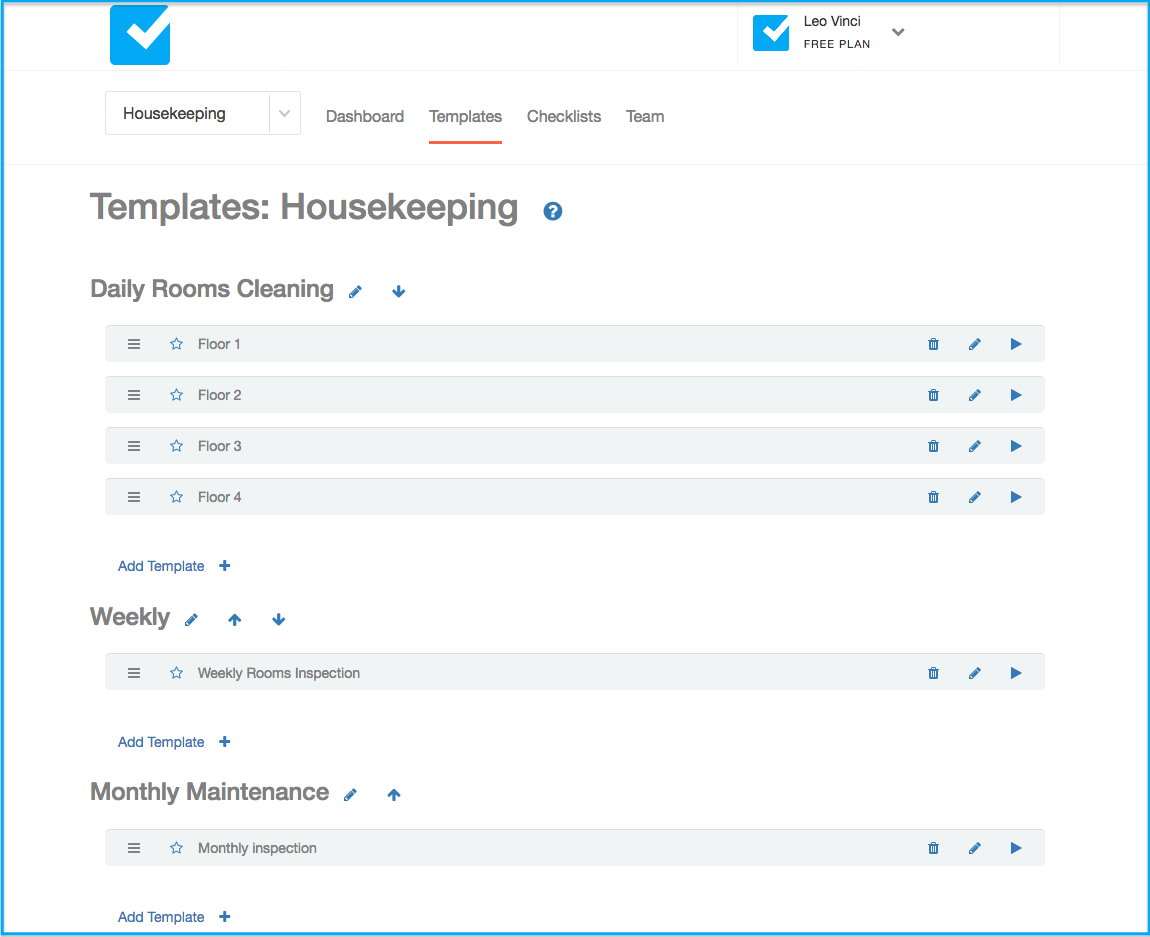Delete the Floor 1 template

(933, 344)
